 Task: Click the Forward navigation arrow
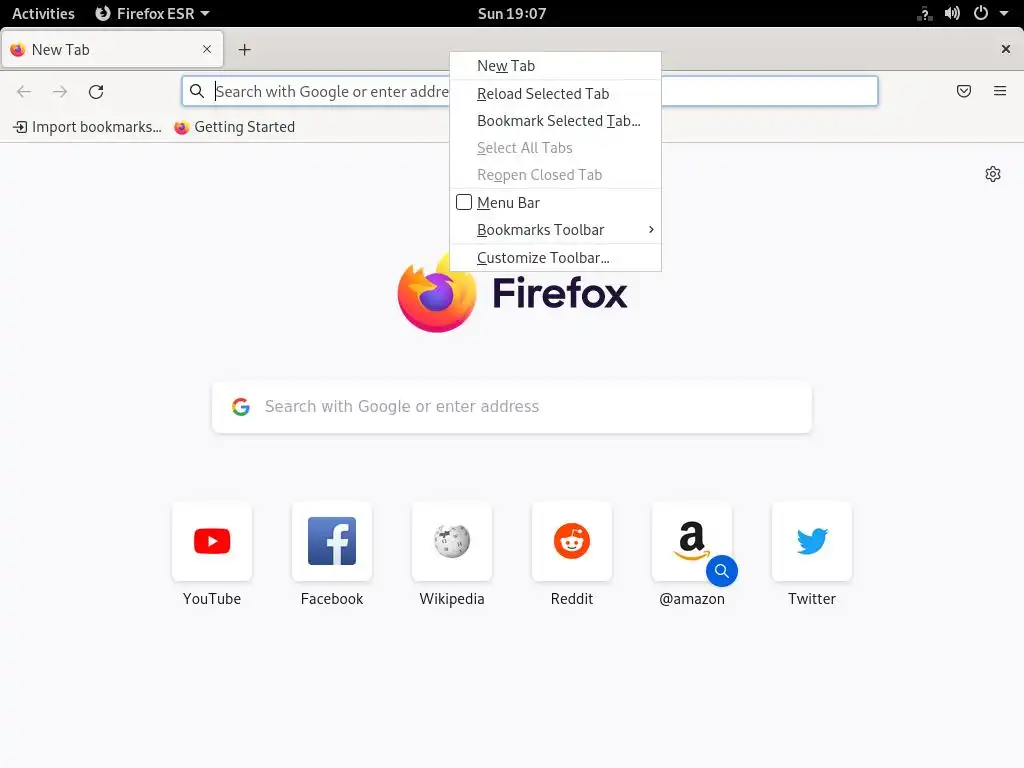click(x=59, y=91)
